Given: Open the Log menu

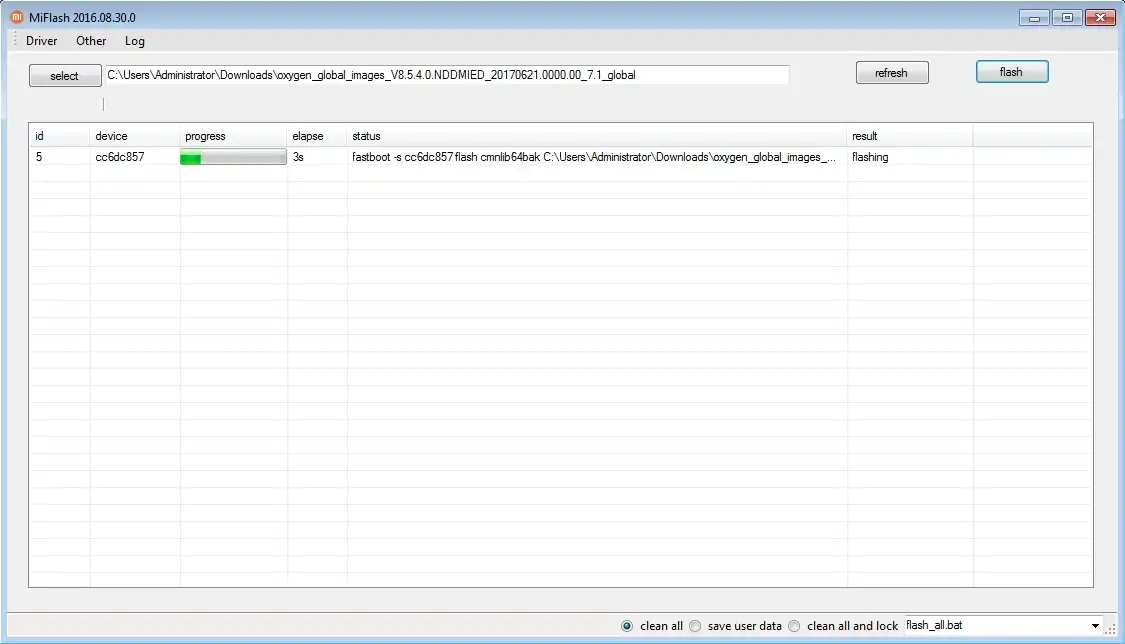Looking at the screenshot, I should (x=135, y=41).
